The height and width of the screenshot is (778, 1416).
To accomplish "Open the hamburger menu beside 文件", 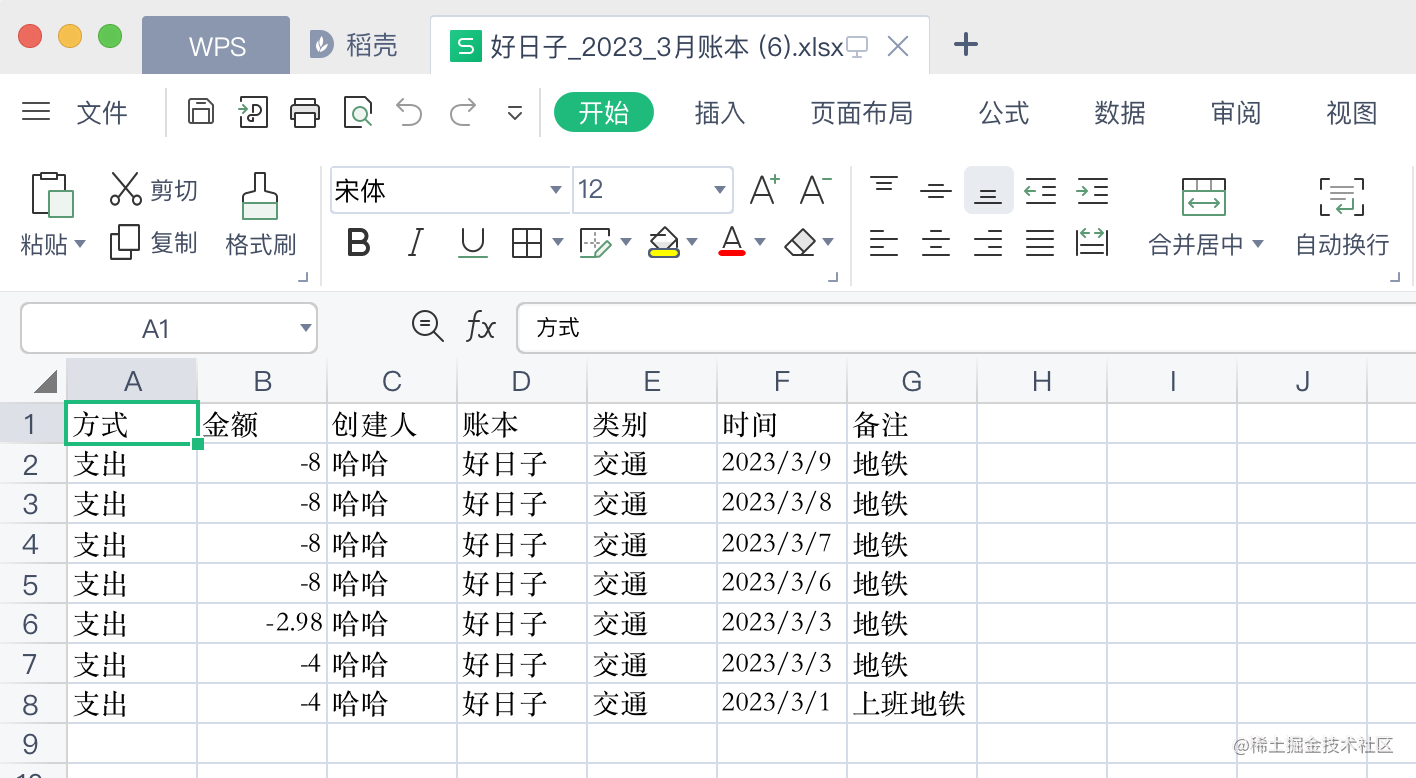I will 36,112.
